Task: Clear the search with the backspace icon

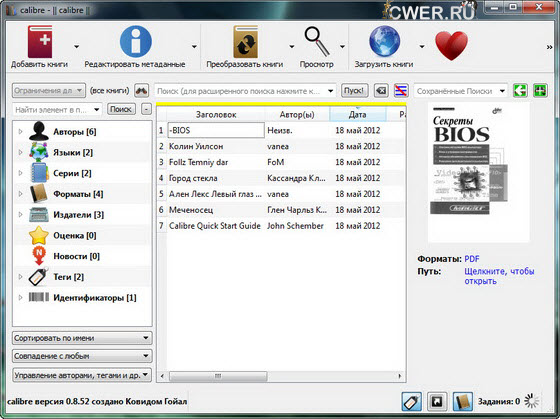Action: click(x=381, y=91)
